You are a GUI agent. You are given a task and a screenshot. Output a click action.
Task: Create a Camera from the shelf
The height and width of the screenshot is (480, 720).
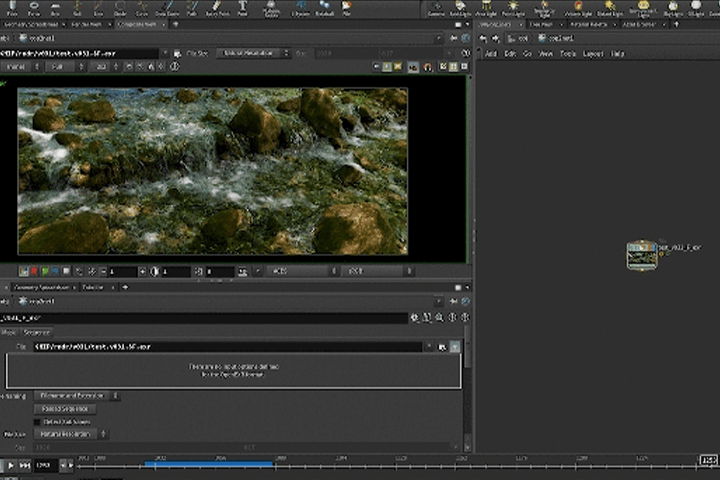tap(436, 8)
